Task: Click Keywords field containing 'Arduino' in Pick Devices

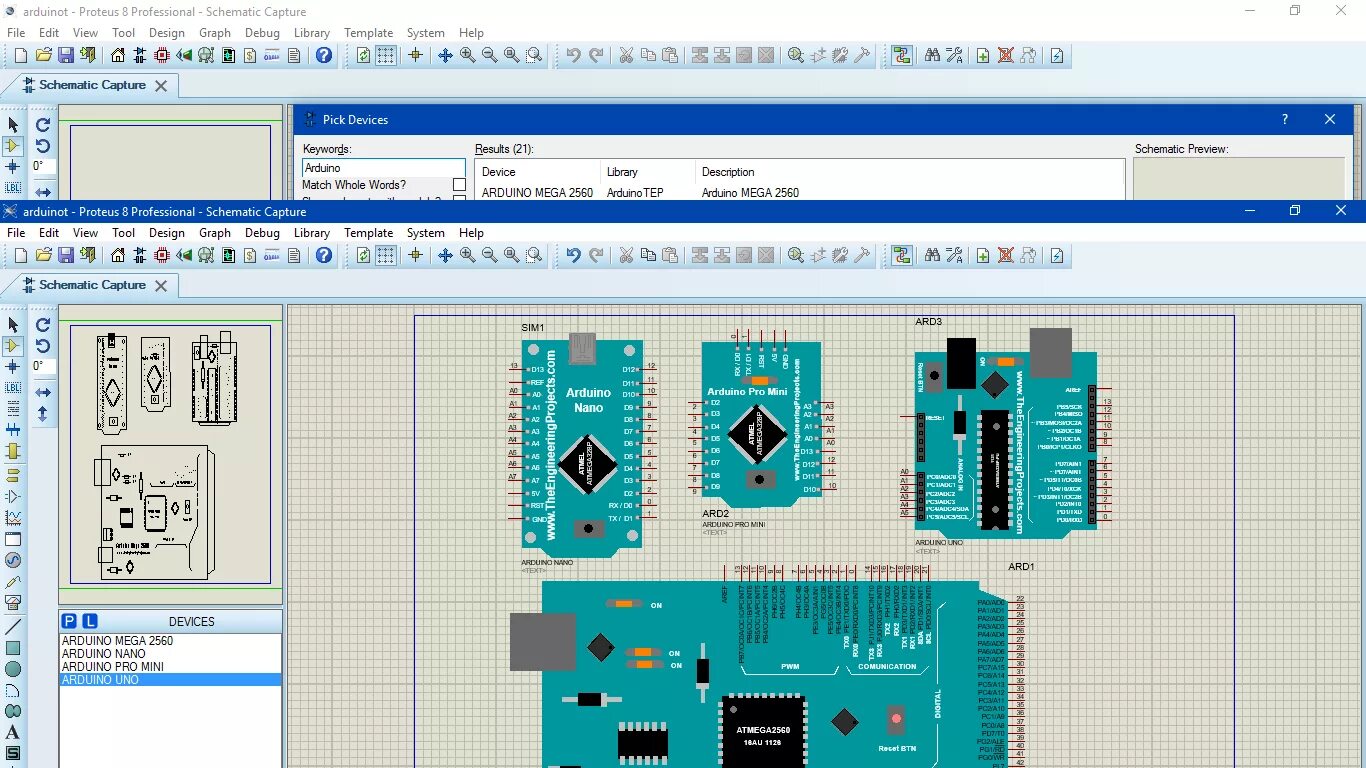Action: tap(384, 168)
